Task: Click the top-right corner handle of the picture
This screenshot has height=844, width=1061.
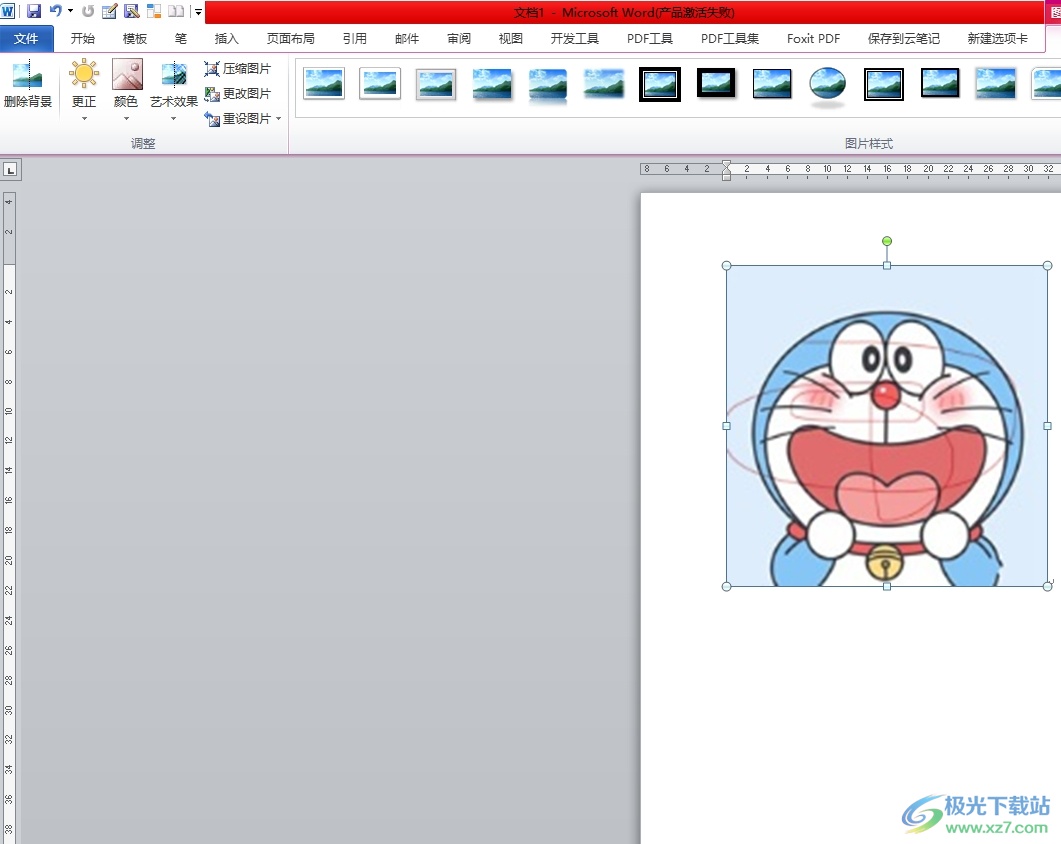Action: (x=1047, y=266)
